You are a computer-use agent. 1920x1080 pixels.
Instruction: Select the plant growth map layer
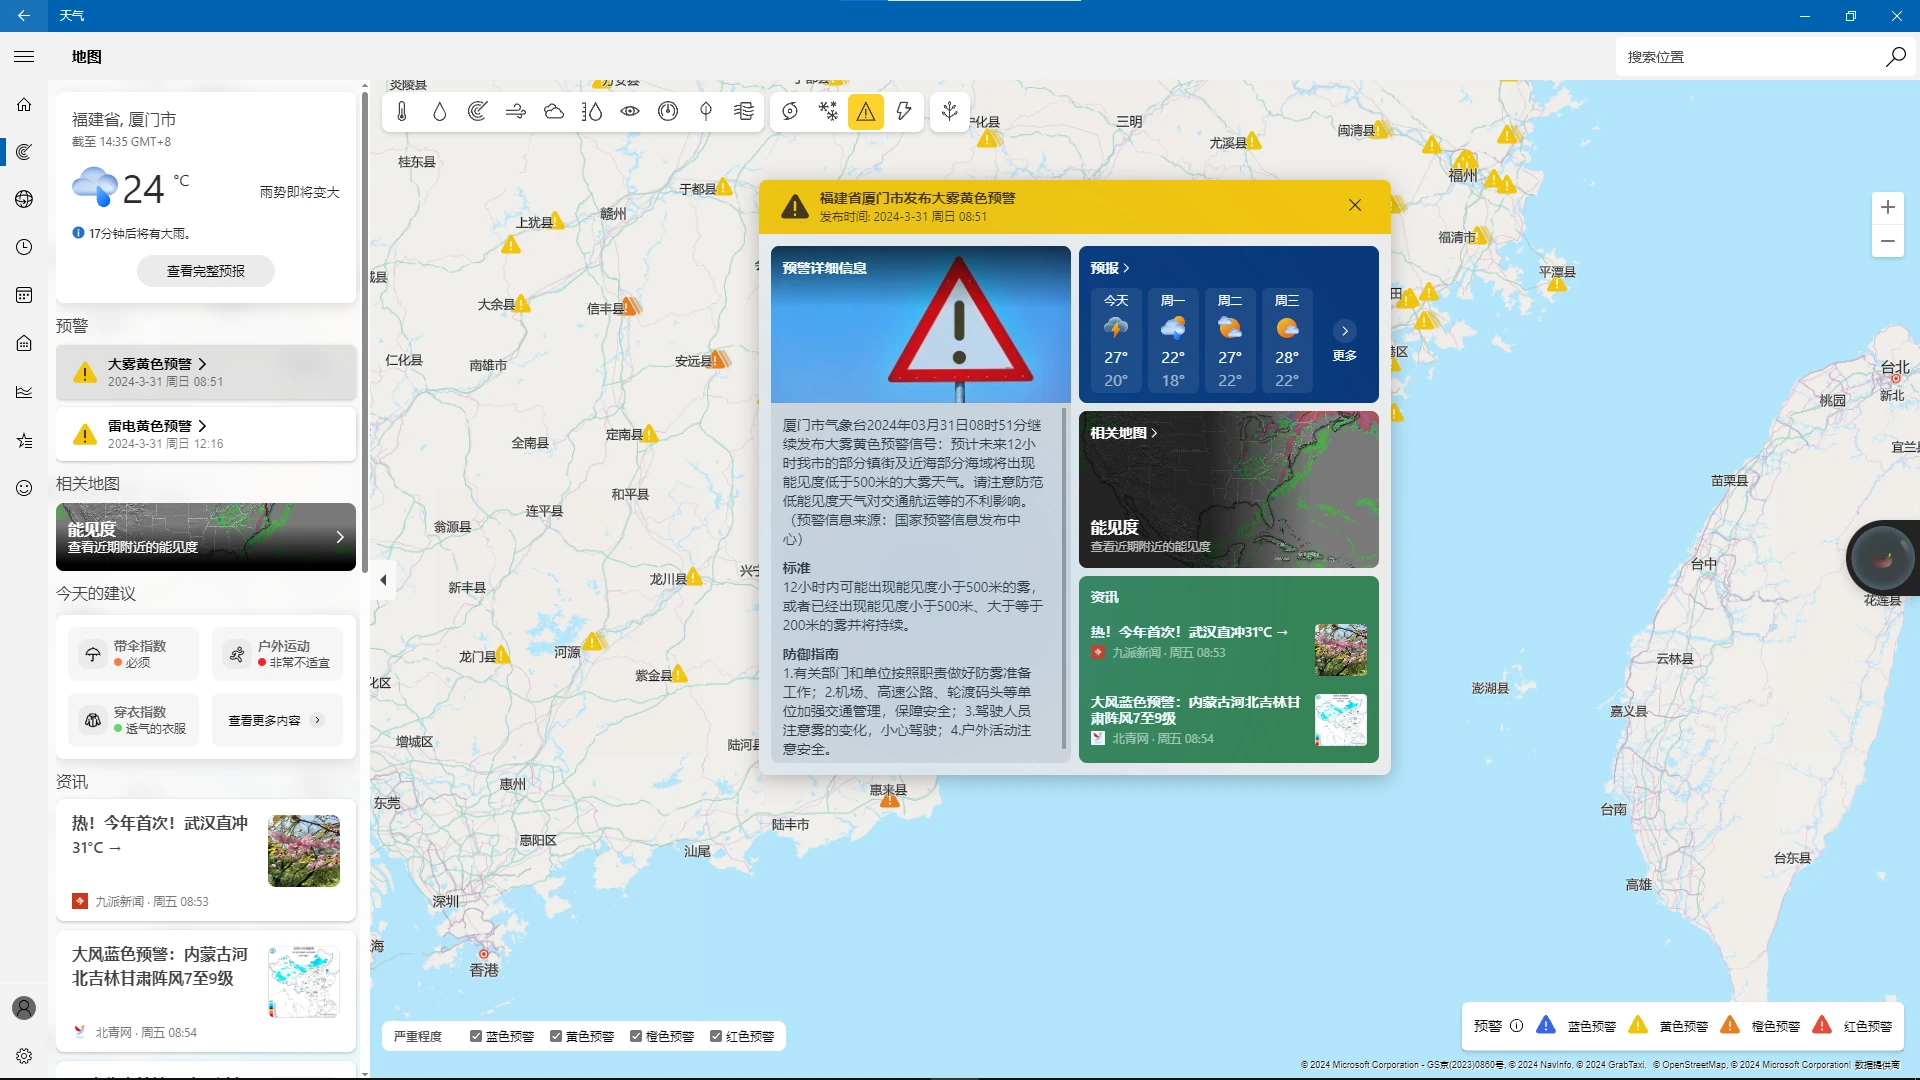(x=950, y=111)
